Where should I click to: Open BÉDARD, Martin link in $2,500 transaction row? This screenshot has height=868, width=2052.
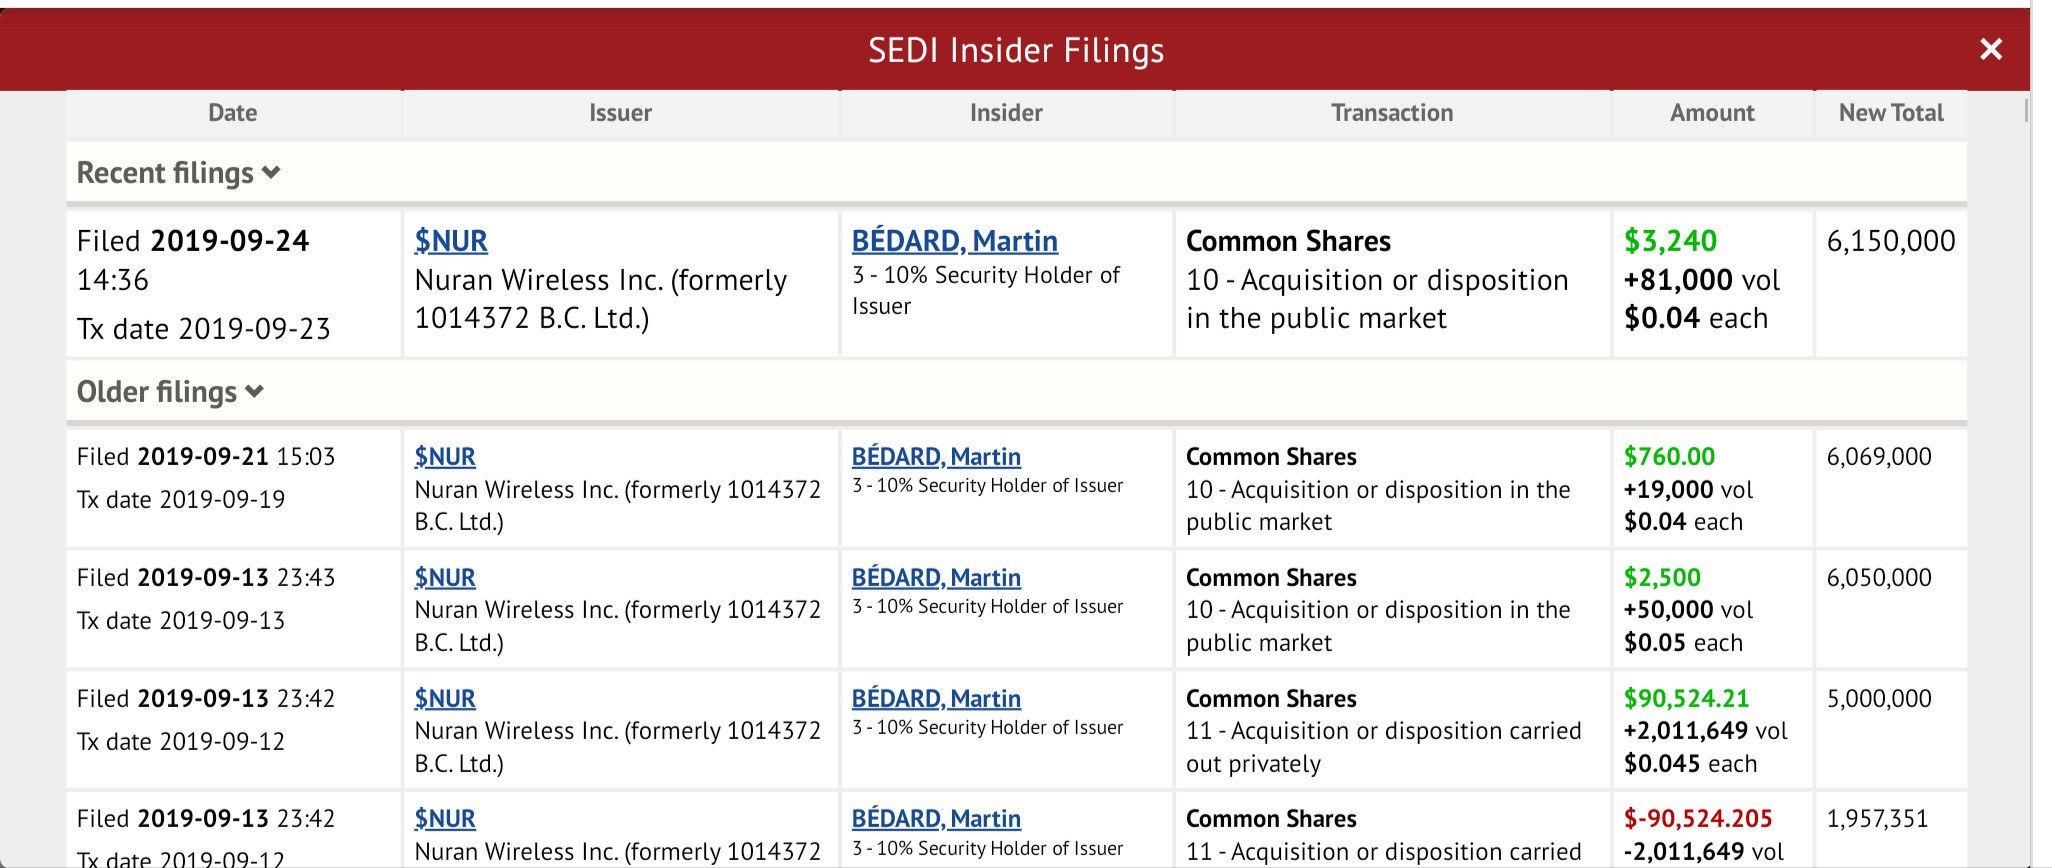tap(936, 578)
